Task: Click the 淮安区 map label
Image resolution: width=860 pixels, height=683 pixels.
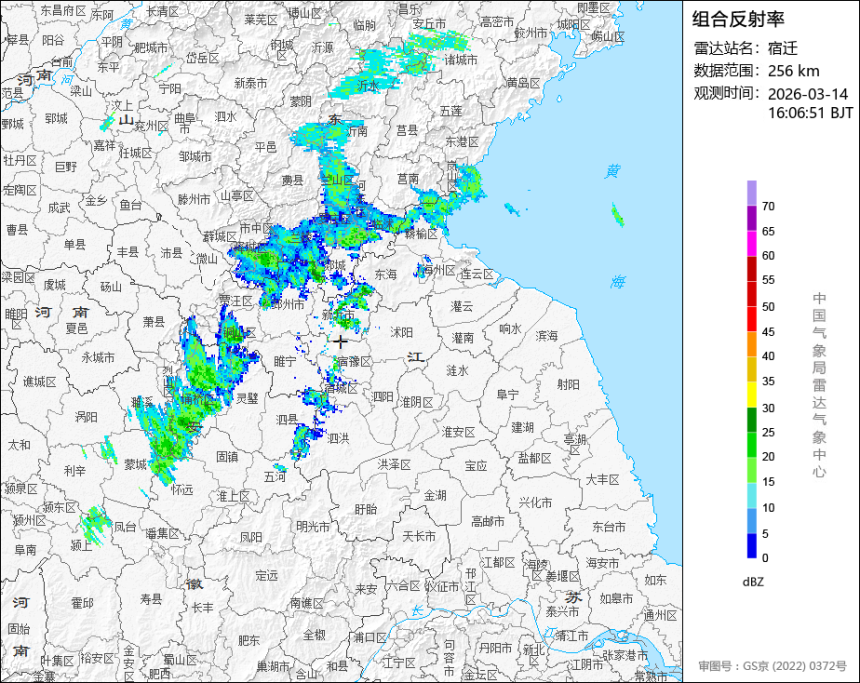Action: pyautogui.click(x=458, y=432)
